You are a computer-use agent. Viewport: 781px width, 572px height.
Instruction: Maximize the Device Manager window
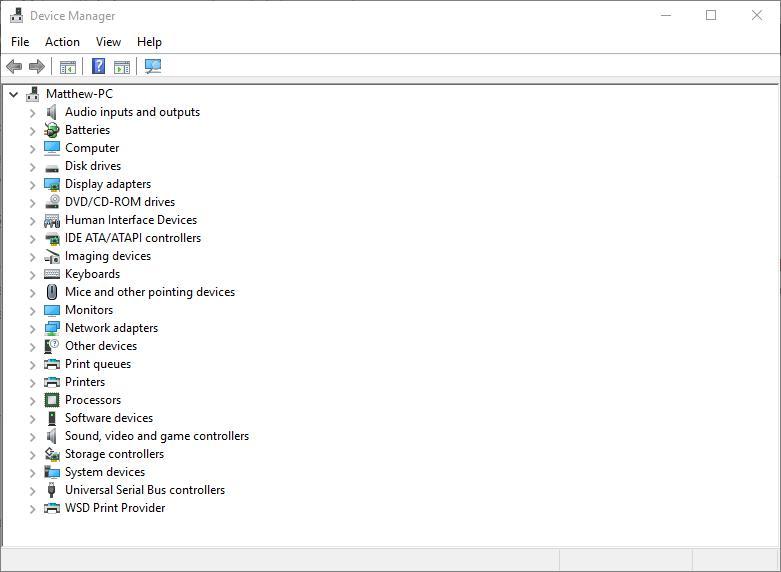point(711,15)
